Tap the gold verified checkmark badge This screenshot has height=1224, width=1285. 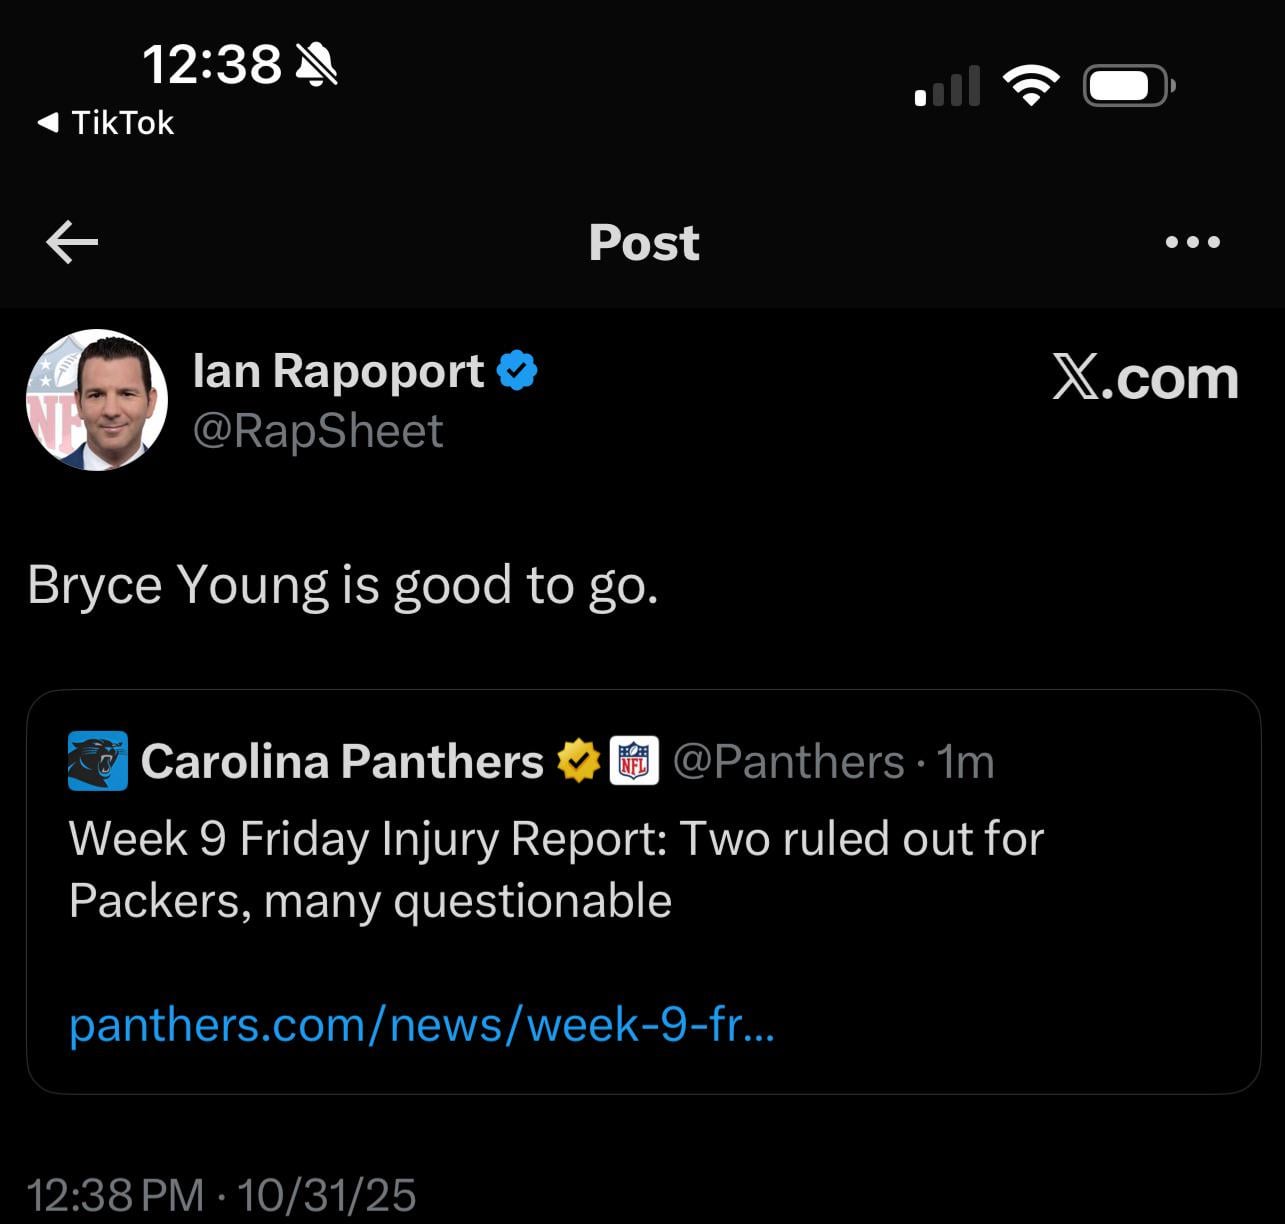click(x=578, y=761)
